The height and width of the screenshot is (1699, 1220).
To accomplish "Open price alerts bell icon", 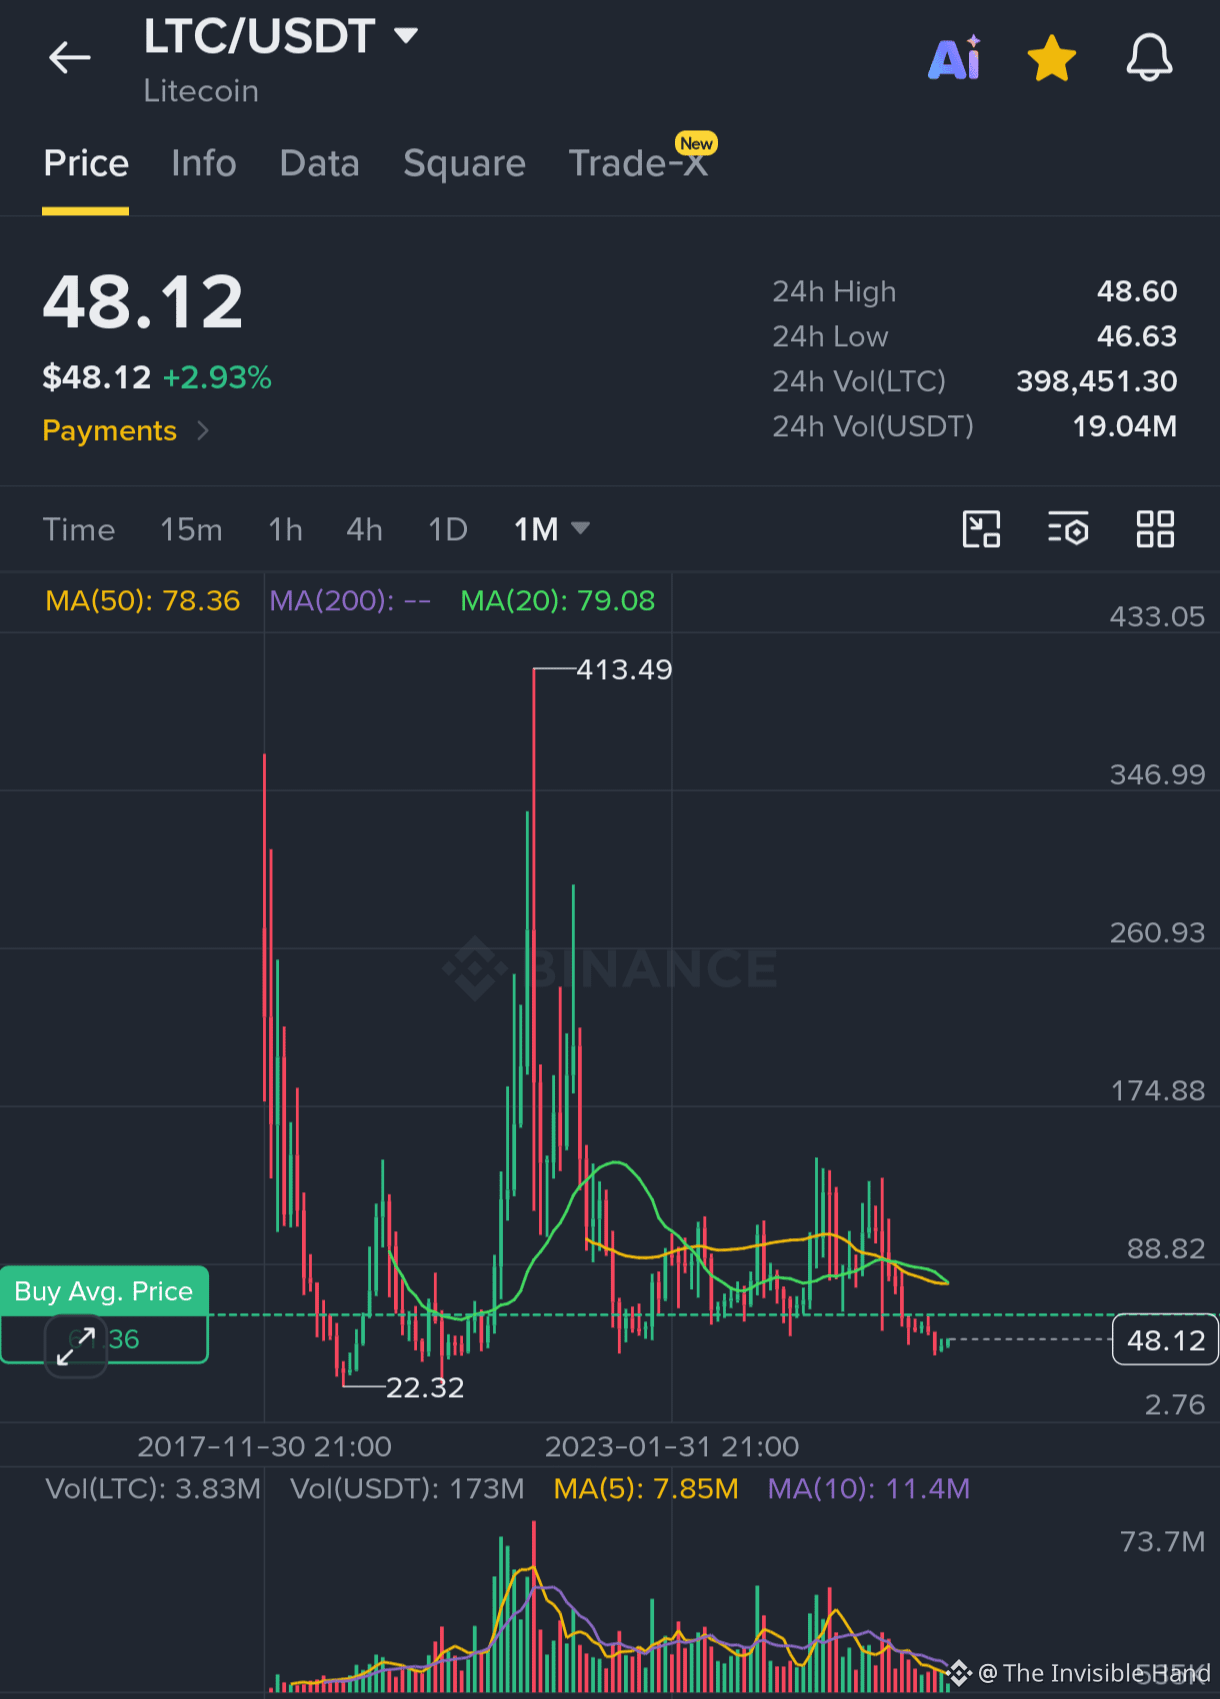I will pyautogui.click(x=1149, y=57).
